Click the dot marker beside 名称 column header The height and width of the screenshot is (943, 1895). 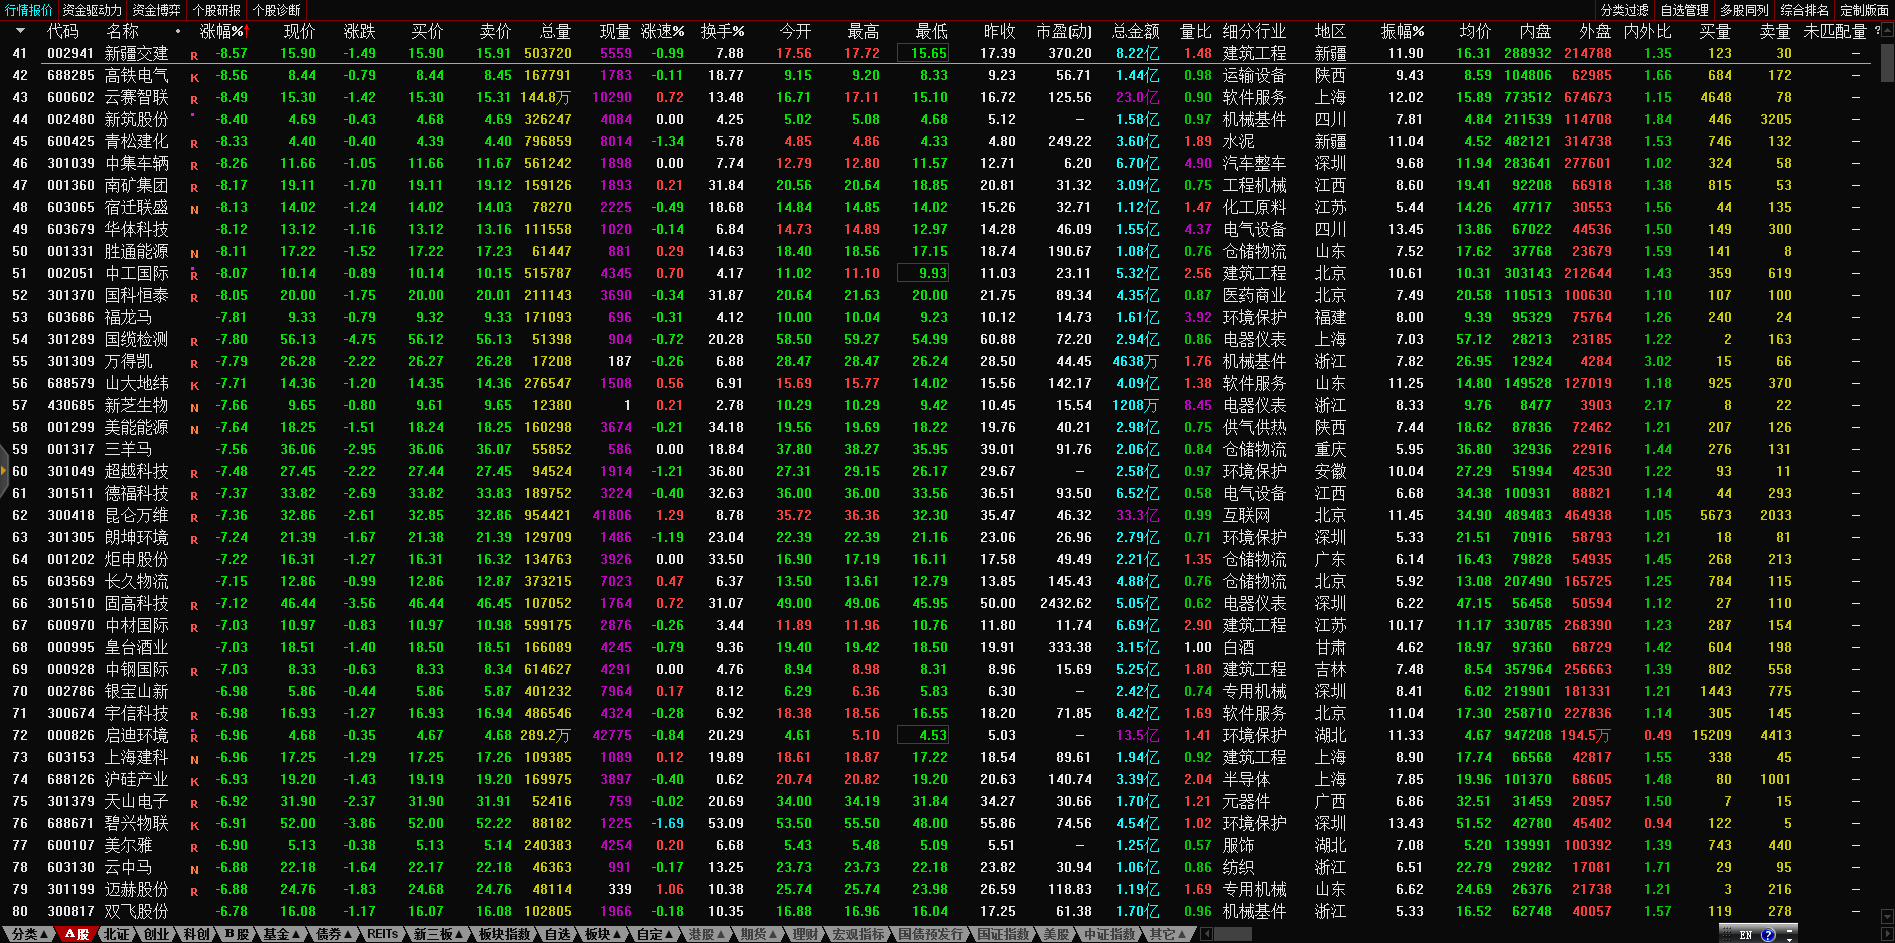[177, 32]
